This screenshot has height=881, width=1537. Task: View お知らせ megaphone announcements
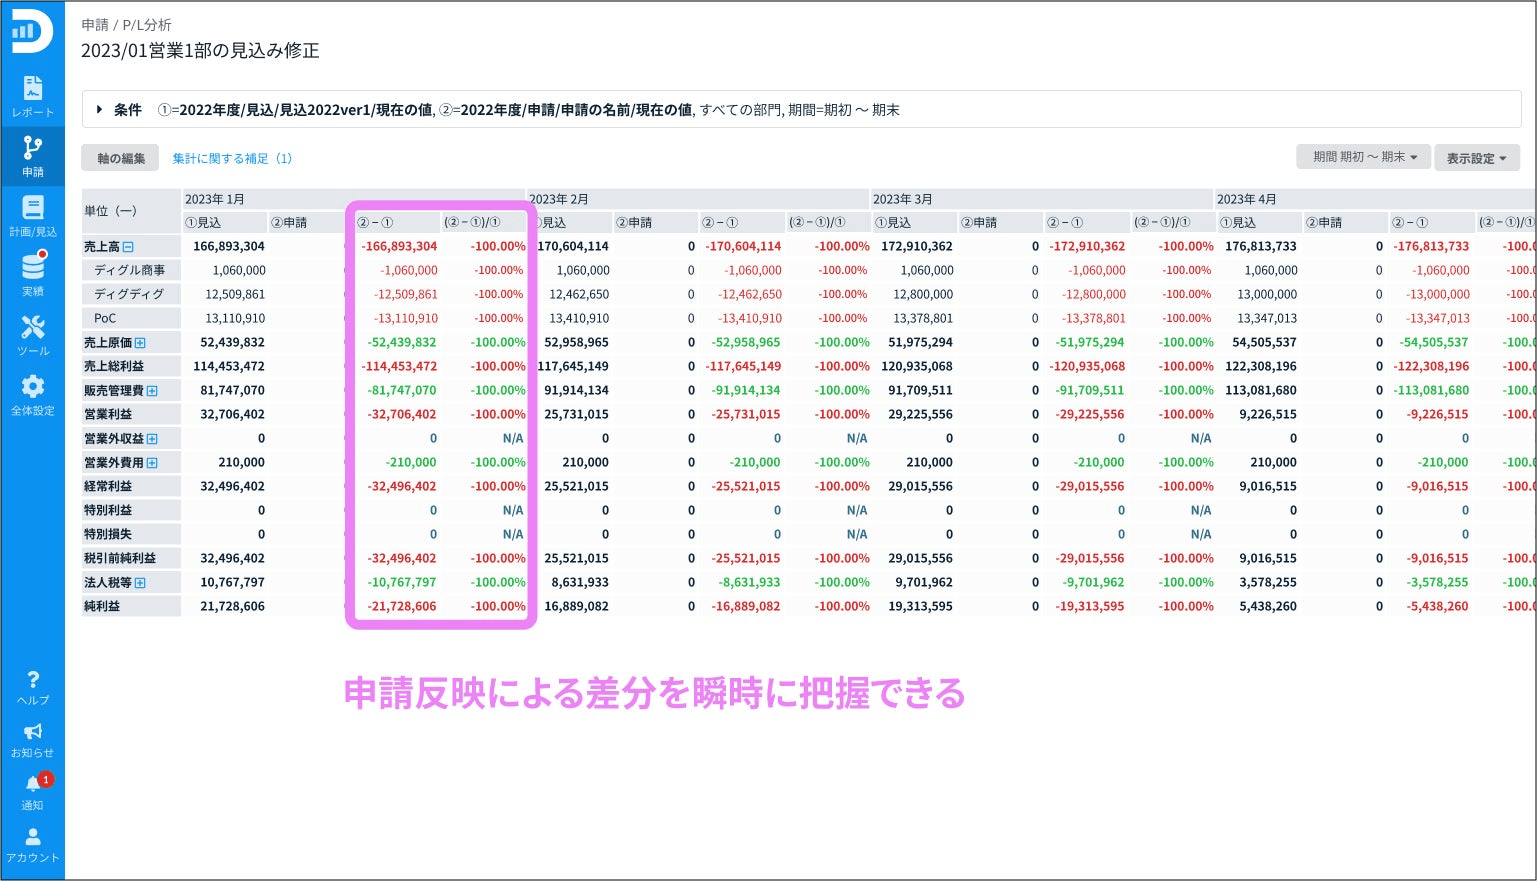[33, 738]
